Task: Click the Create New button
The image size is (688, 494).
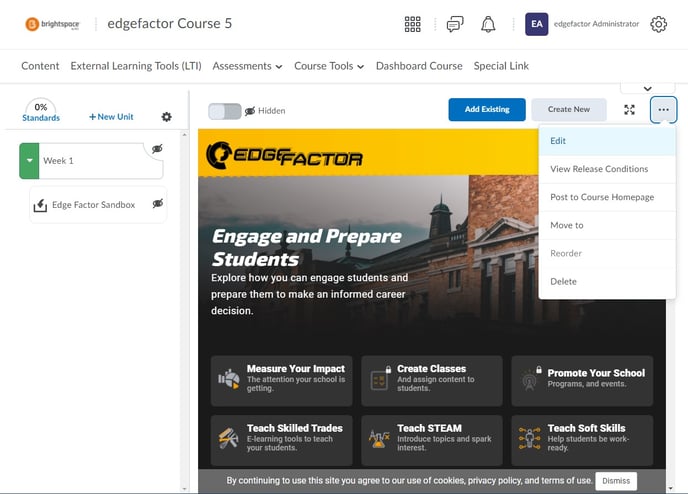Action: point(569,109)
